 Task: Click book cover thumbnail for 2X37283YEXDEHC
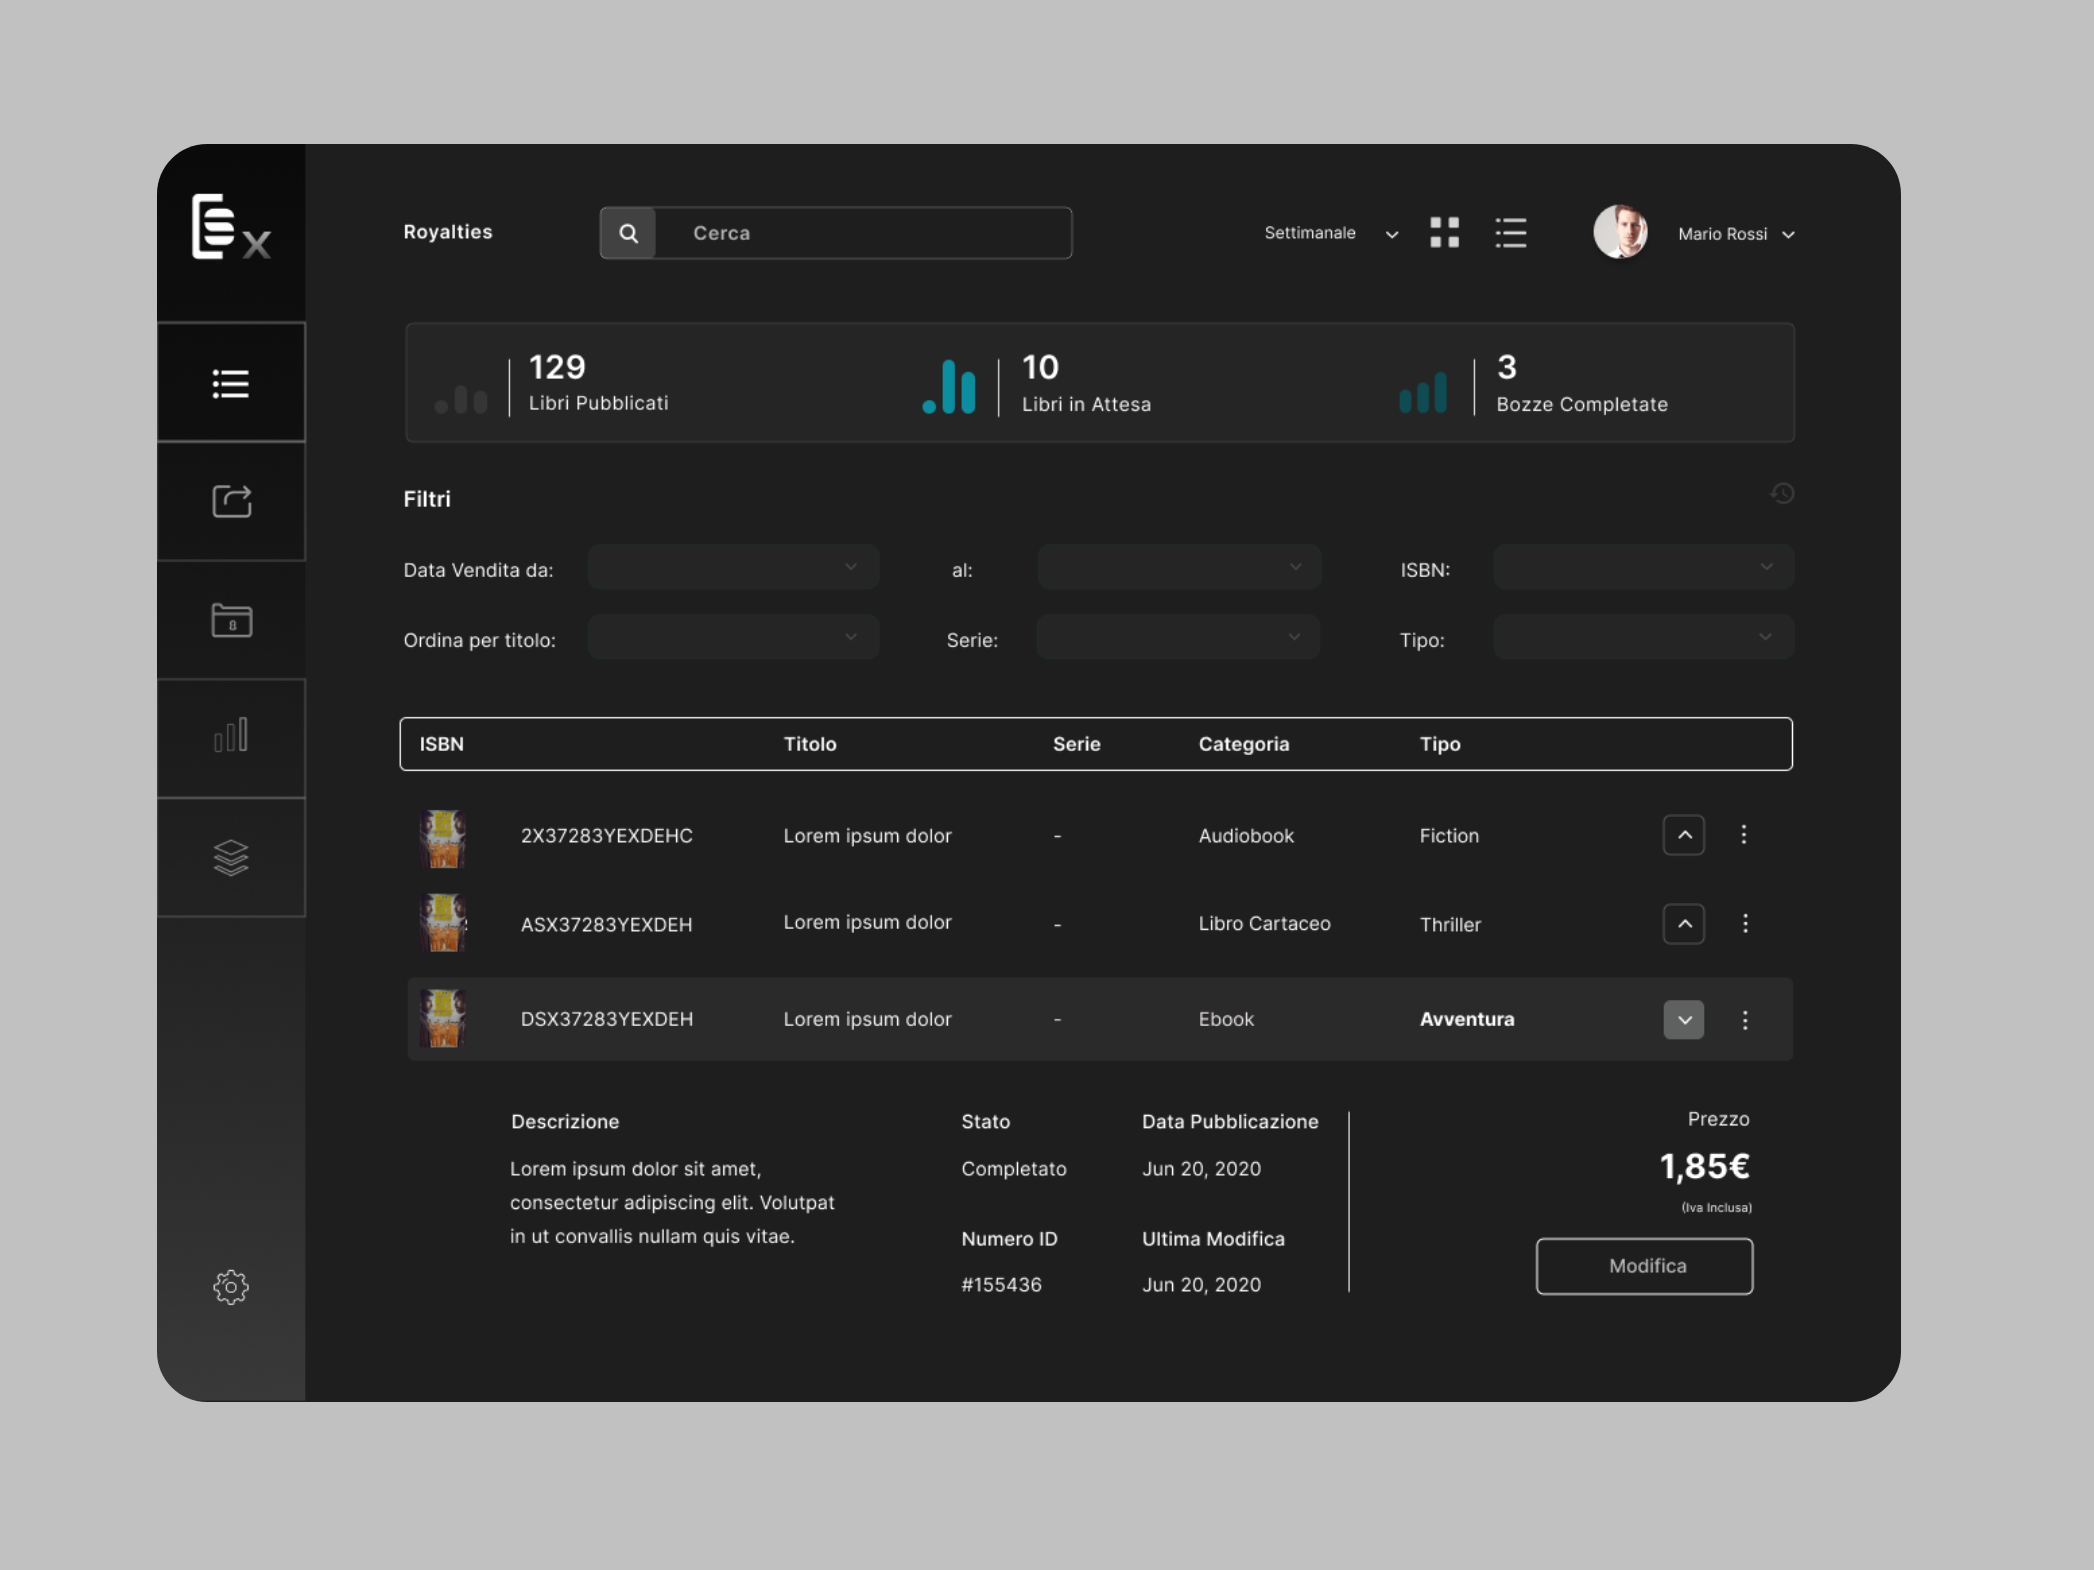click(x=443, y=838)
